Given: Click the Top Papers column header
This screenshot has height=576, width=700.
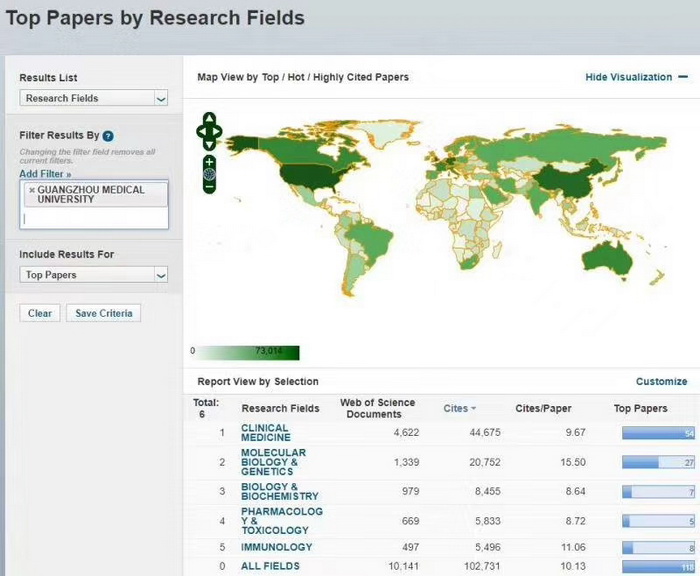Looking at the screenshot, I should (x=639, y=408).
